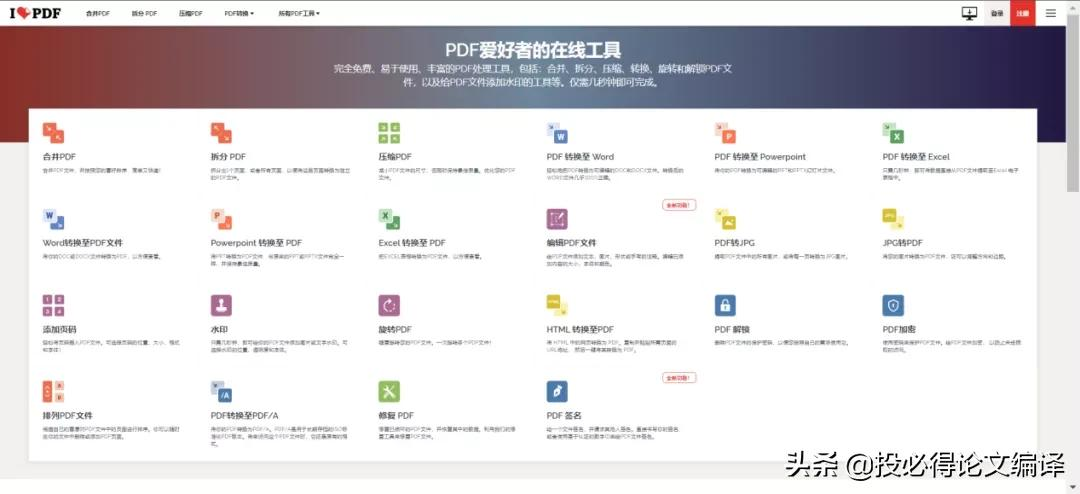Open the PDF 转换至 Excel title link
Image resolution: width=1080 pixels, height=494 pixels.
(916, 156)
